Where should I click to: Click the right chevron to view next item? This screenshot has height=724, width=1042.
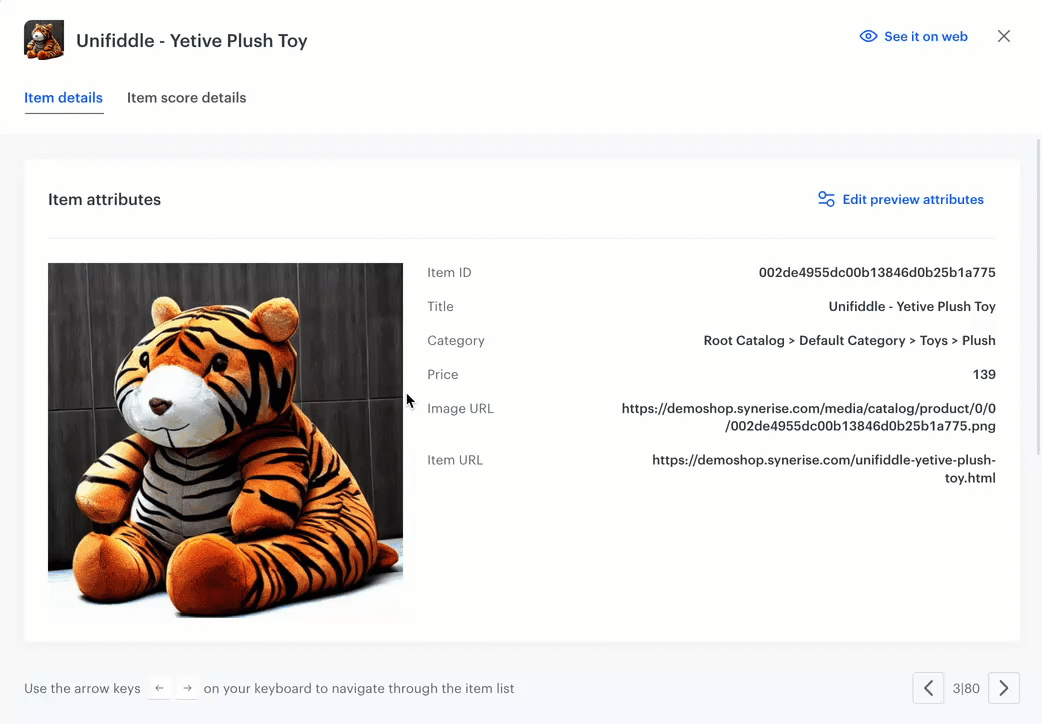click(1004, 688)
